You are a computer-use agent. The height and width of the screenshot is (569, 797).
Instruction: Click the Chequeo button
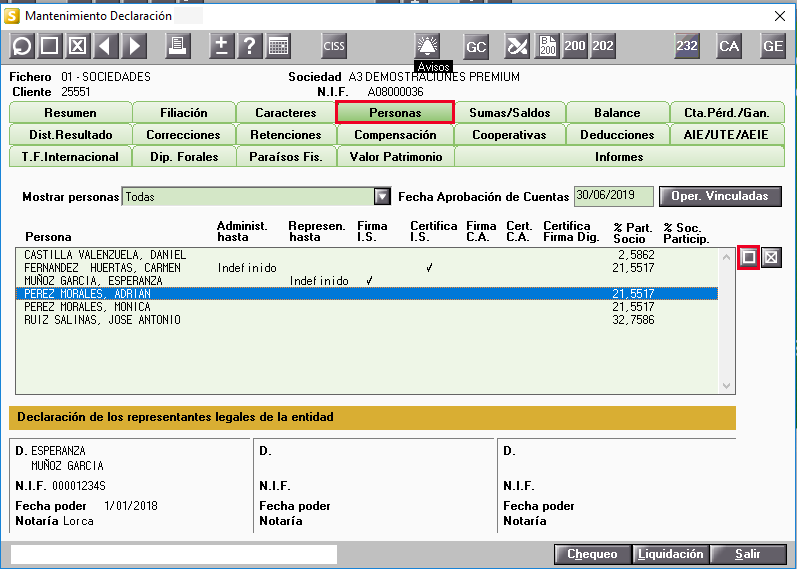point(592,554)
